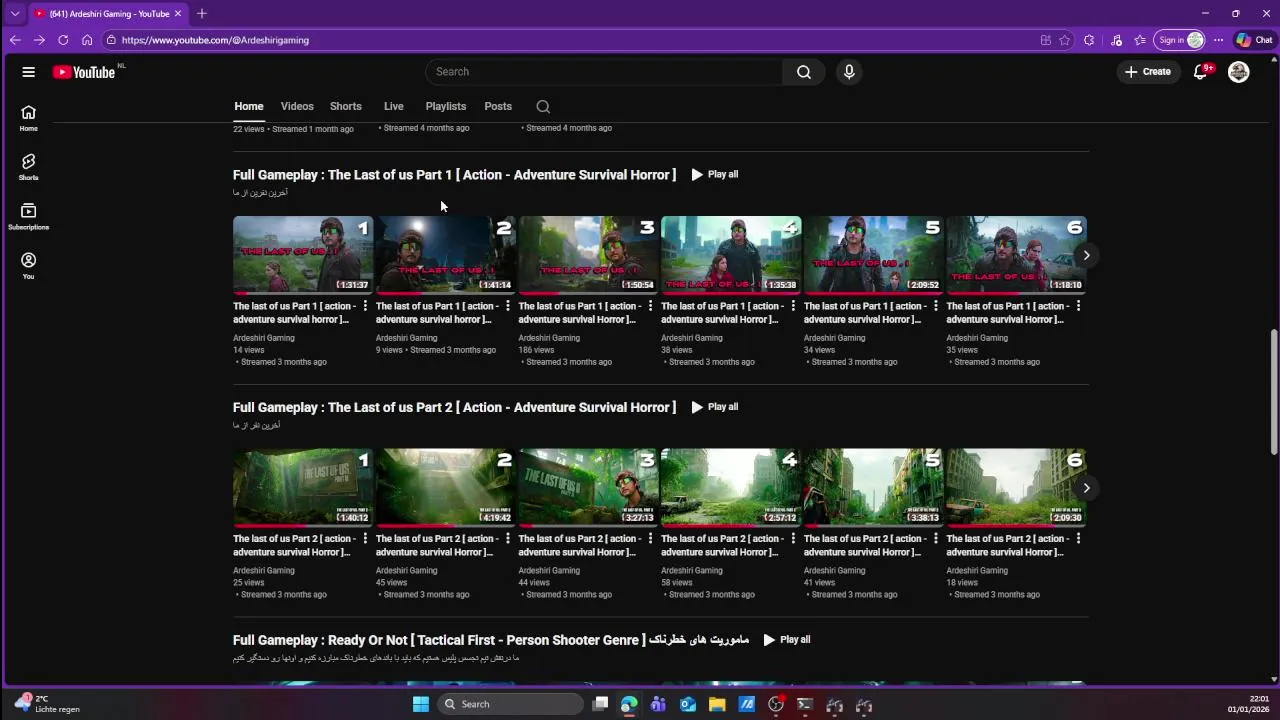Open Shorts in the left sidebar
This screenshot has height=720, width=1280.
[28, 167]
